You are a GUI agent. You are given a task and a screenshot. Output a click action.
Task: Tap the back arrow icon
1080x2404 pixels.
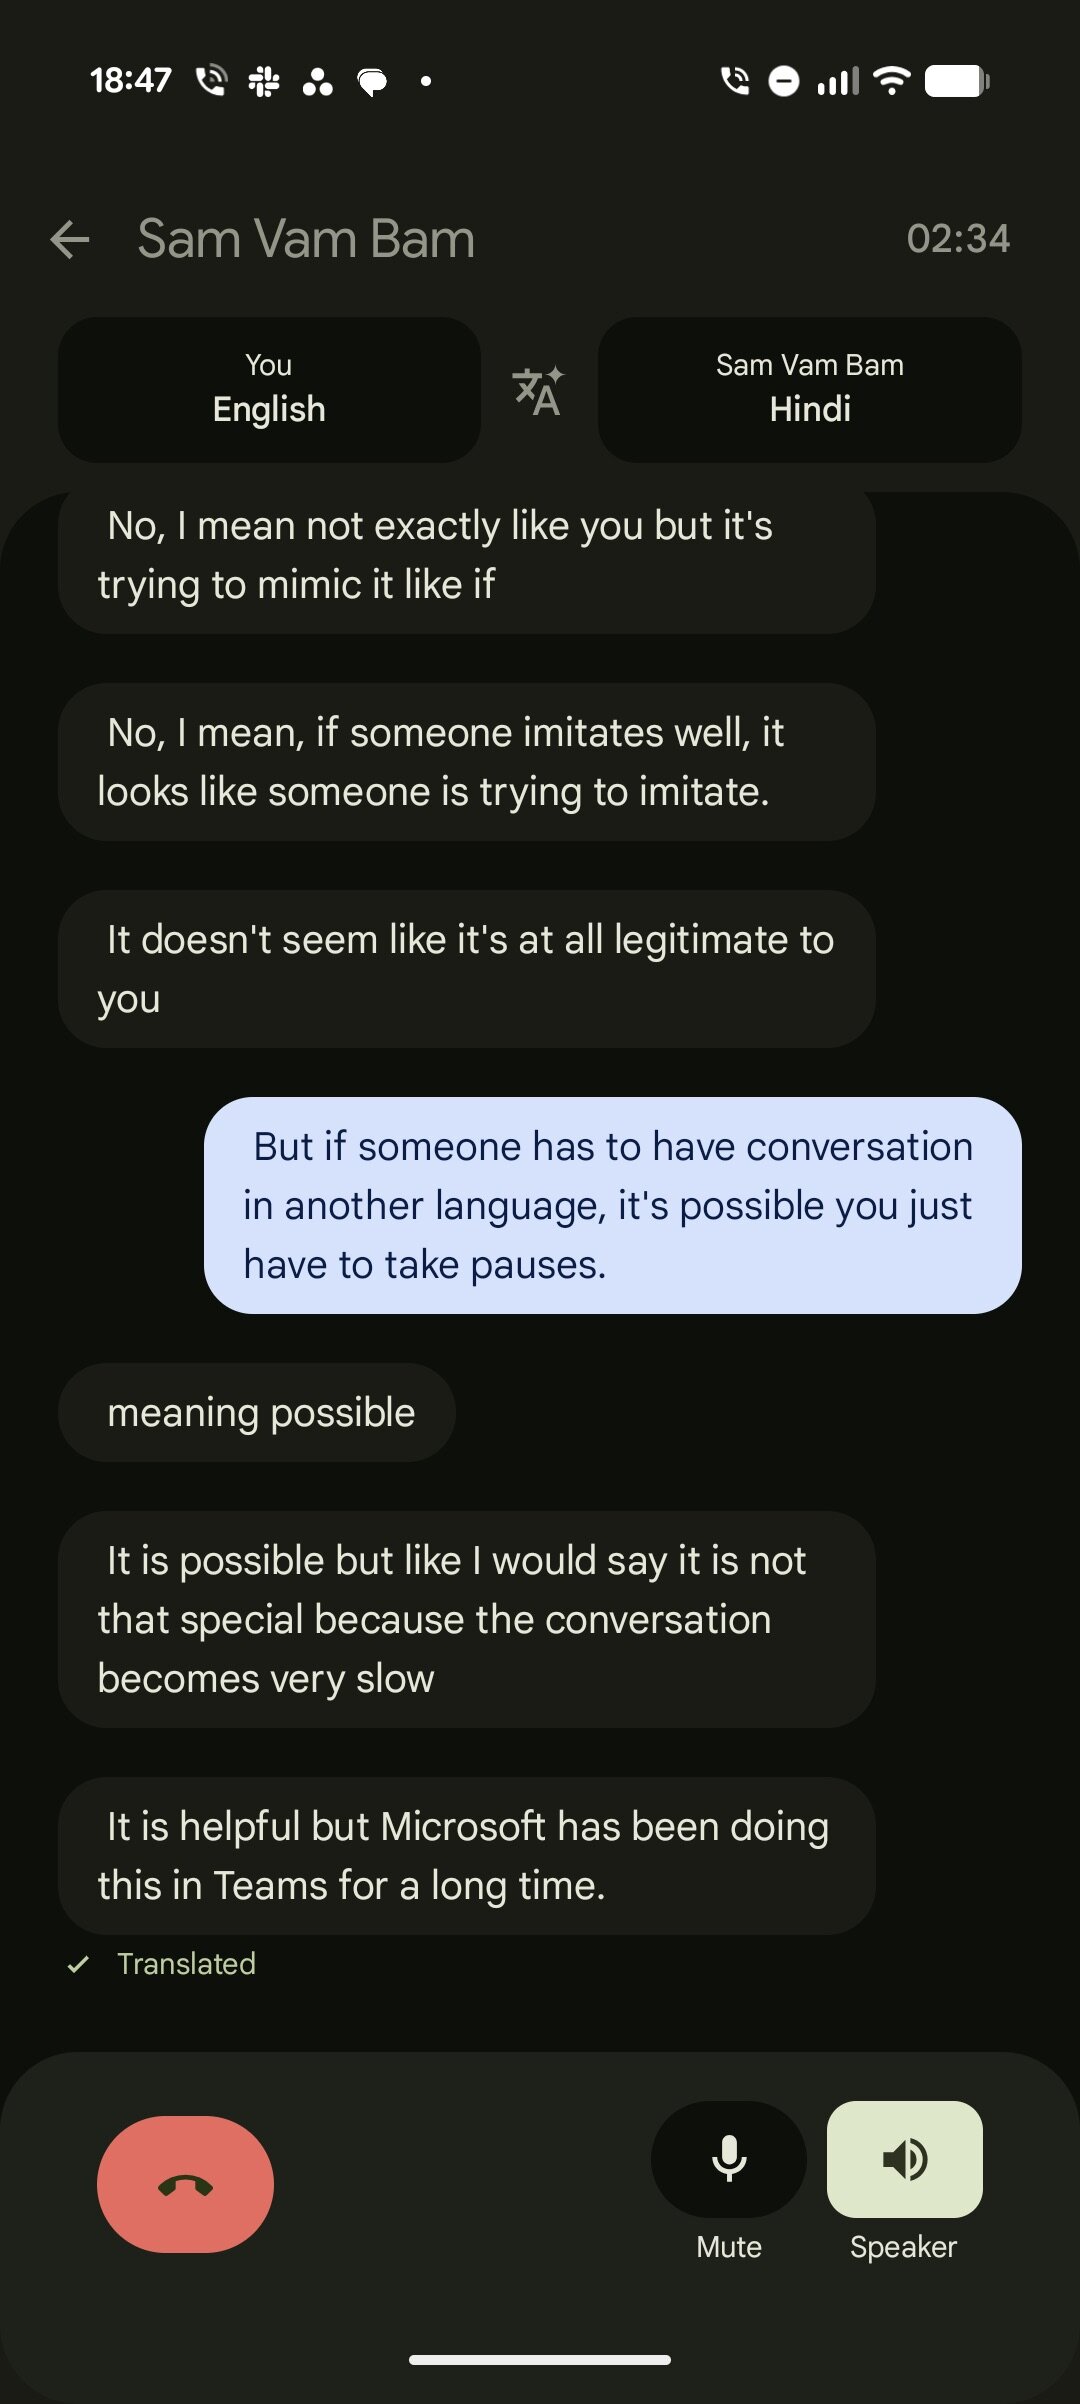click(70, 240)
